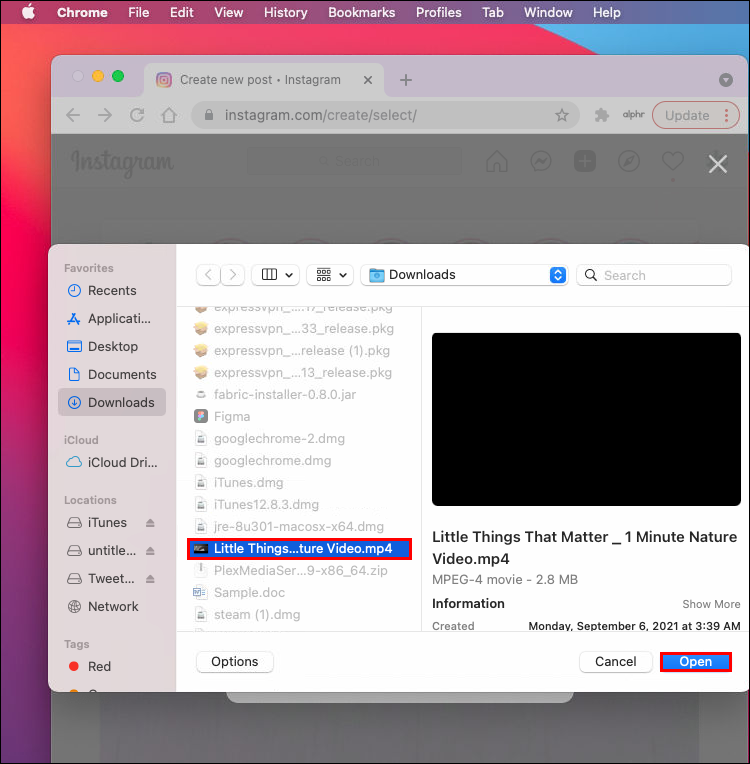Open the Chrome menu in menu bar
Image resolution: width=750 pixels, height=764 pixels.
(82, 12)
